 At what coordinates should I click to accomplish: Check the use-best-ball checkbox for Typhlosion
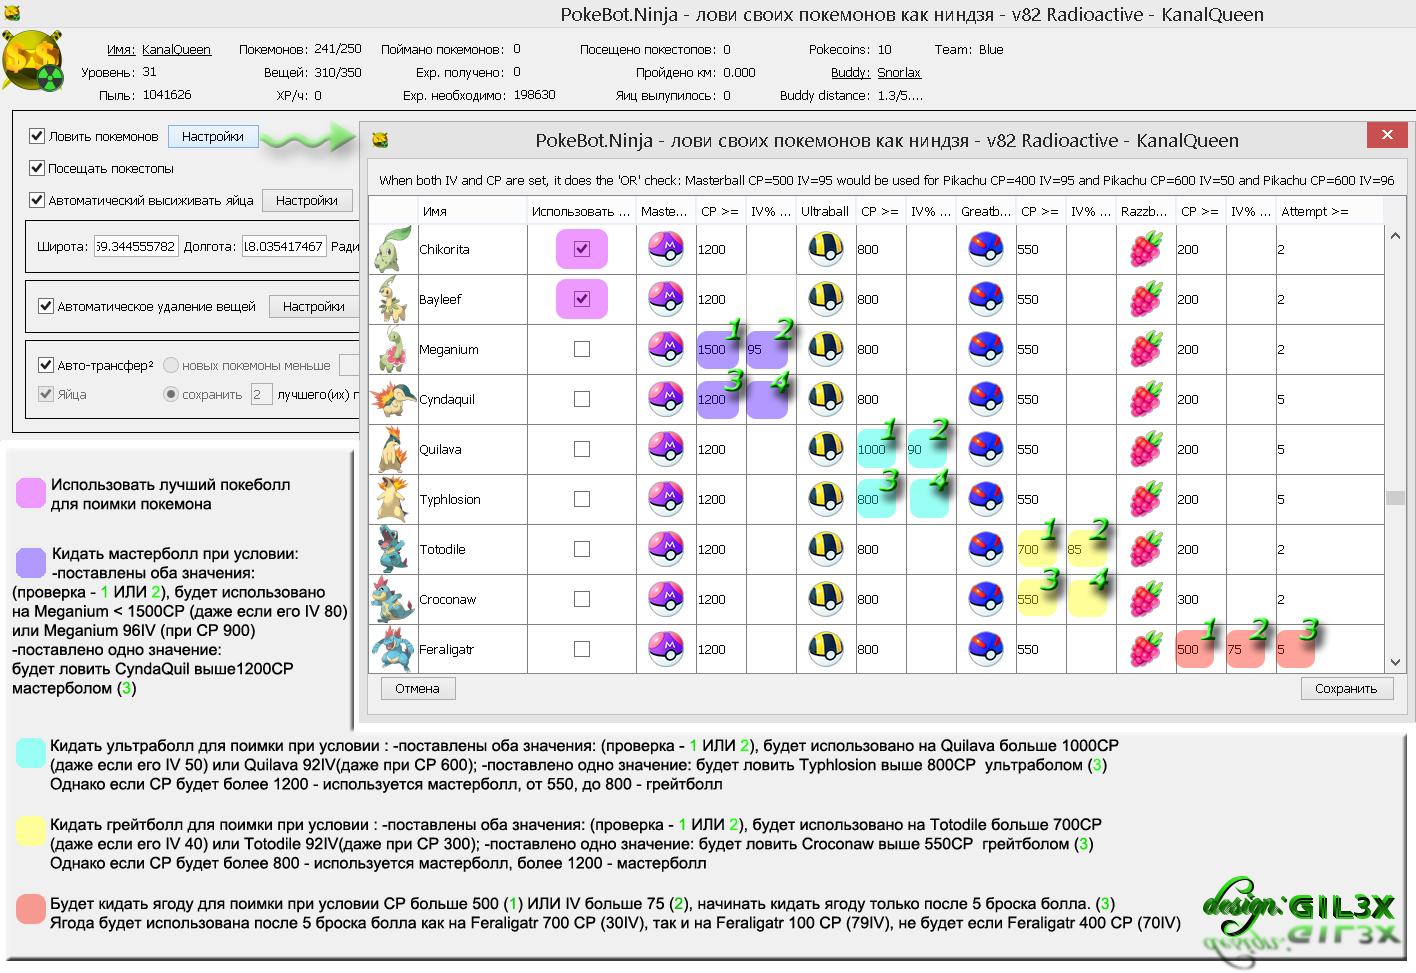pos(582,499)
